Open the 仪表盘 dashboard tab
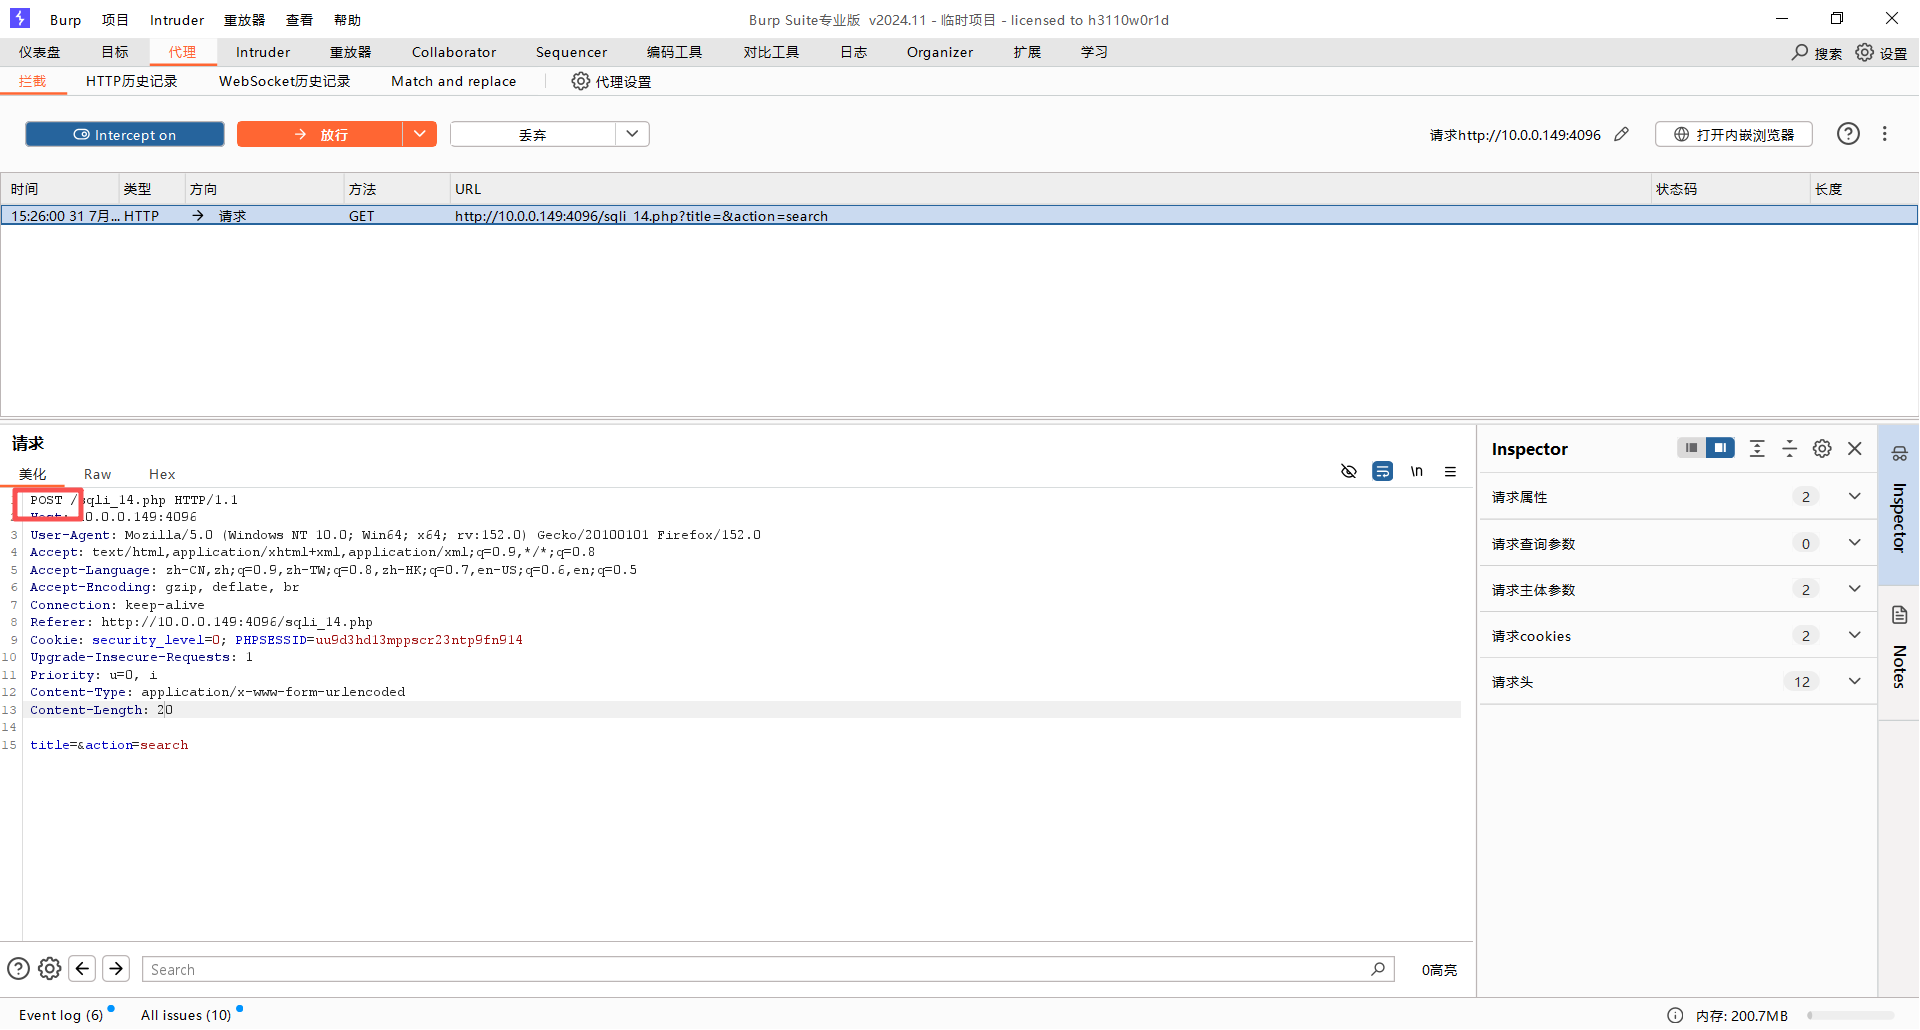This screenshot has height=1030, width=1920. point(39,52)
